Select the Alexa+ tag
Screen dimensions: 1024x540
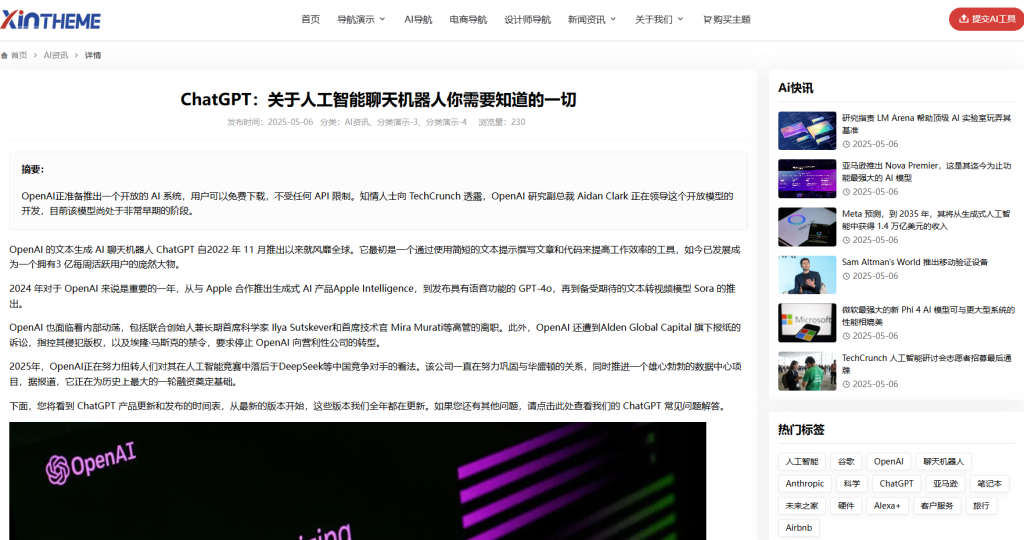pos(887,506)
